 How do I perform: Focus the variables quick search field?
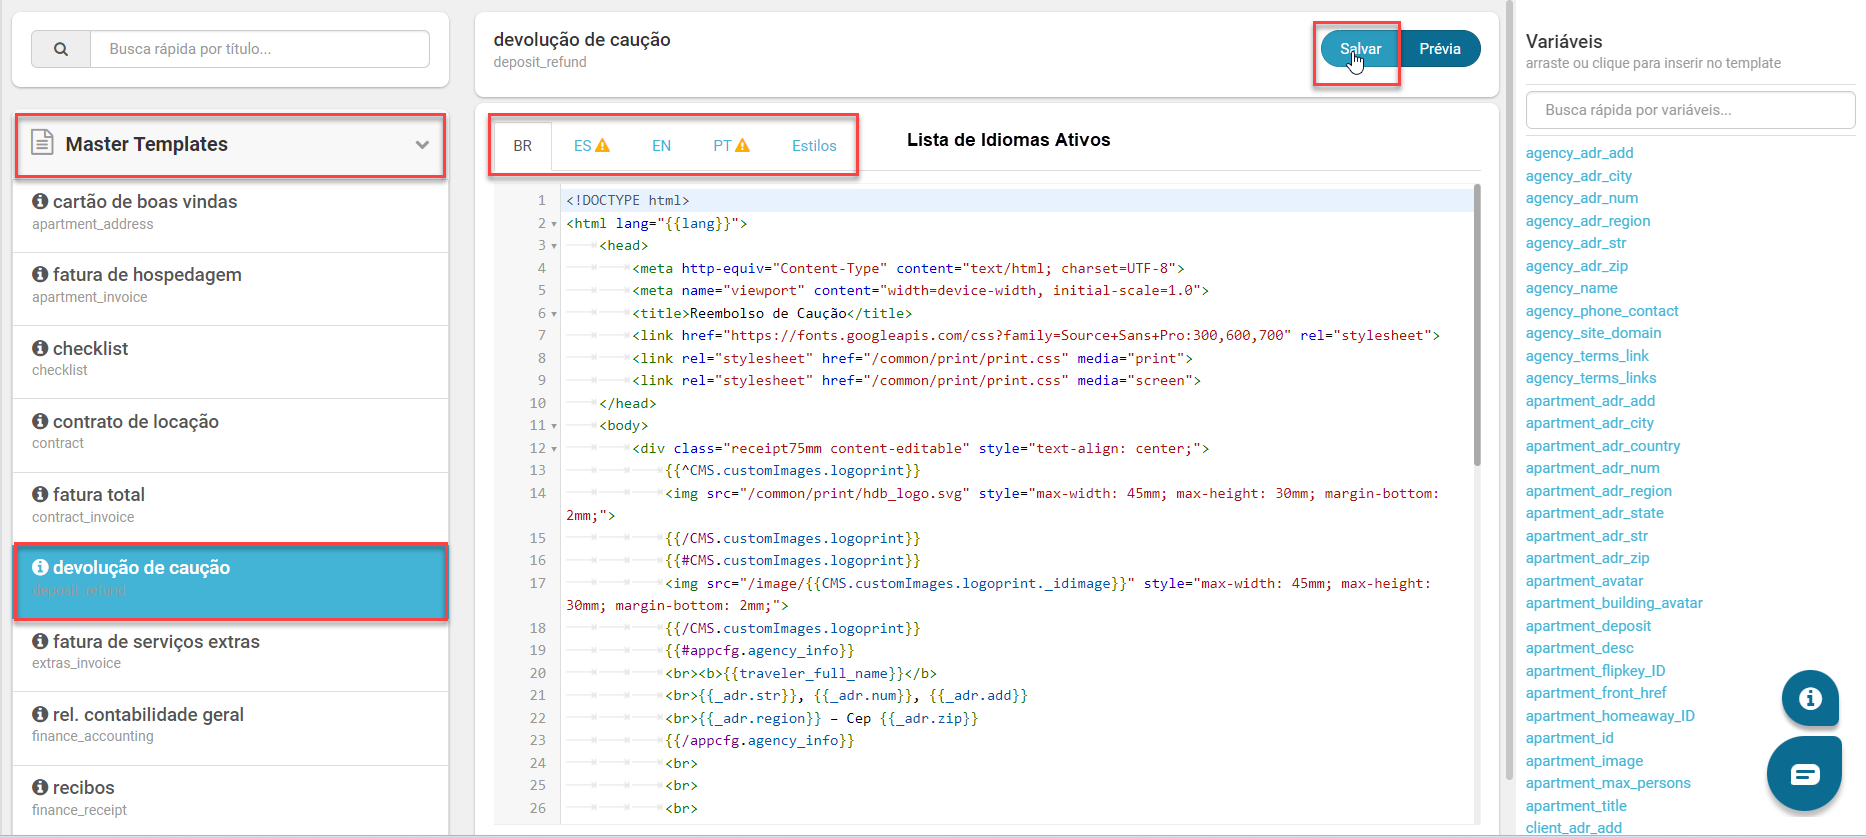(x=1690, y=110)
